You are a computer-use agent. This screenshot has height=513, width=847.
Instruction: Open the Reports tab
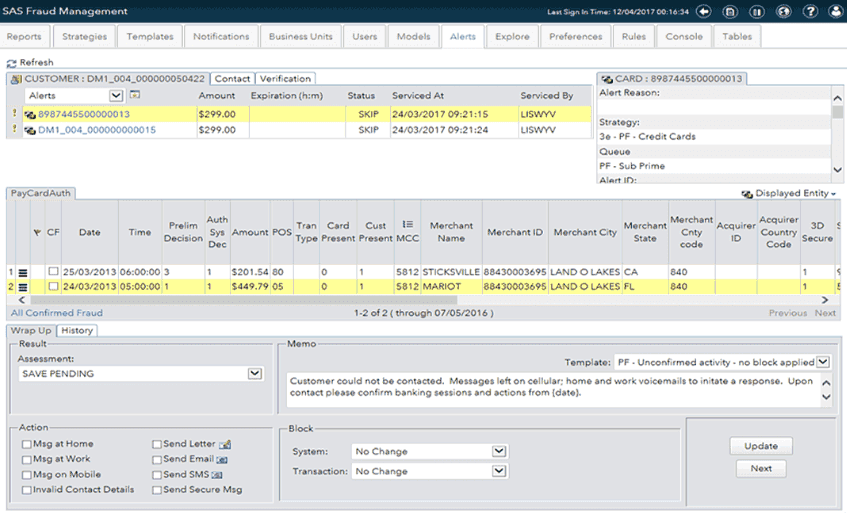point(24,37)
